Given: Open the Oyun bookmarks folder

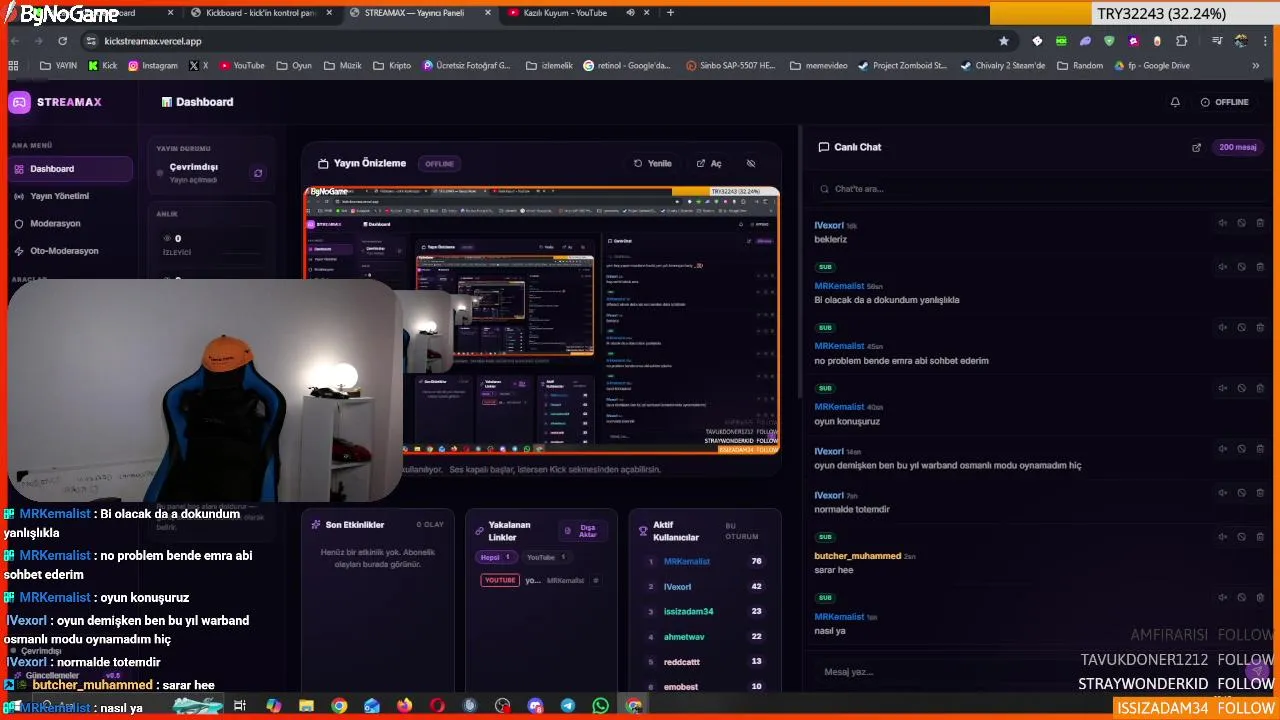Looking at the screenshot, I should pos(293,66).
